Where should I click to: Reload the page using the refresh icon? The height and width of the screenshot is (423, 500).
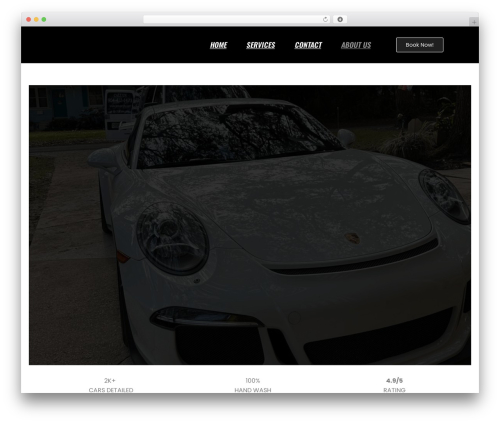pyautogui.click(x=325, y=19)
